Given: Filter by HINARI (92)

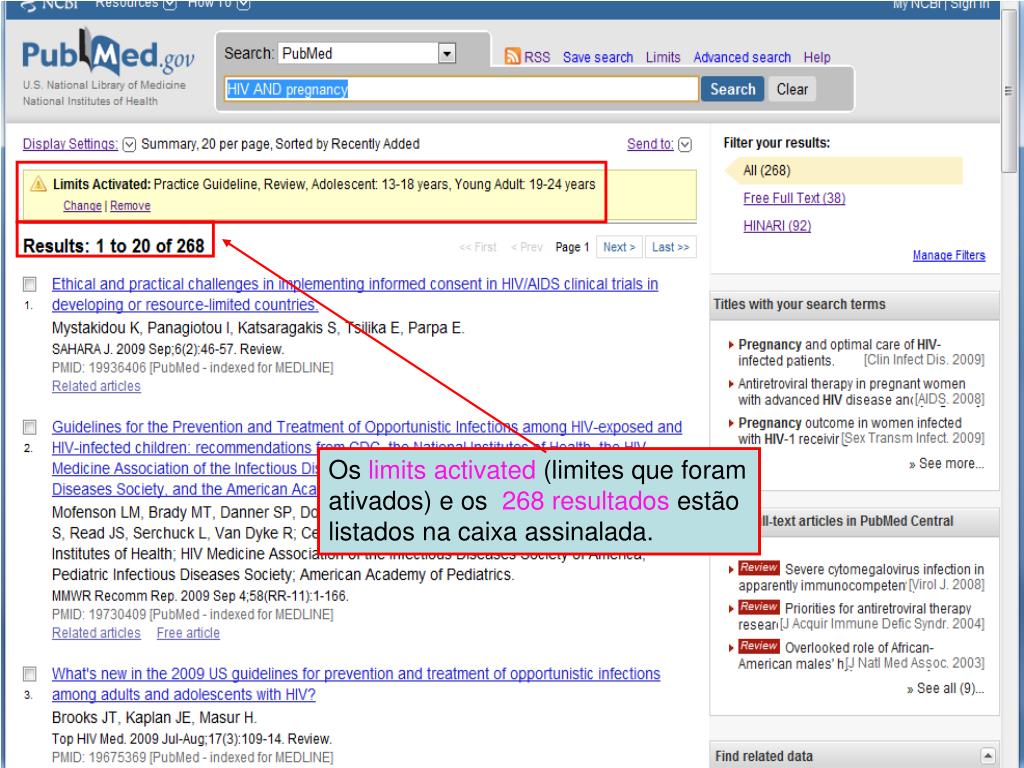Looking at the screenshot, I should tap(777, 226).
